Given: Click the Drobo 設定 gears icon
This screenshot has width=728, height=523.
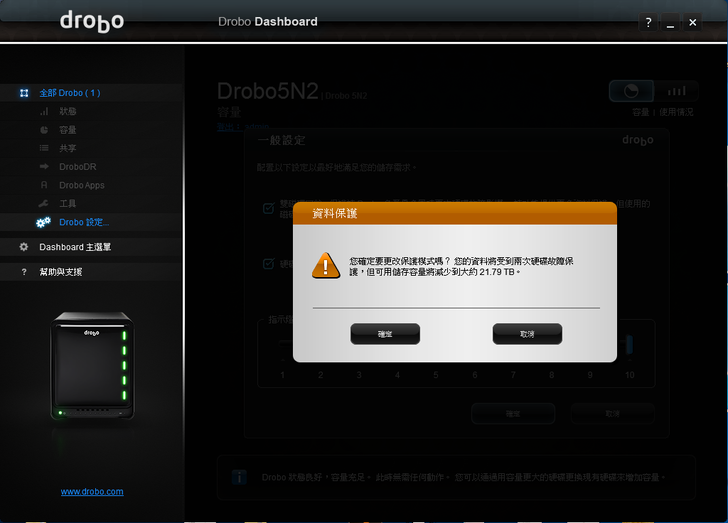Looking at the screenshot, I should click(43, 222).
